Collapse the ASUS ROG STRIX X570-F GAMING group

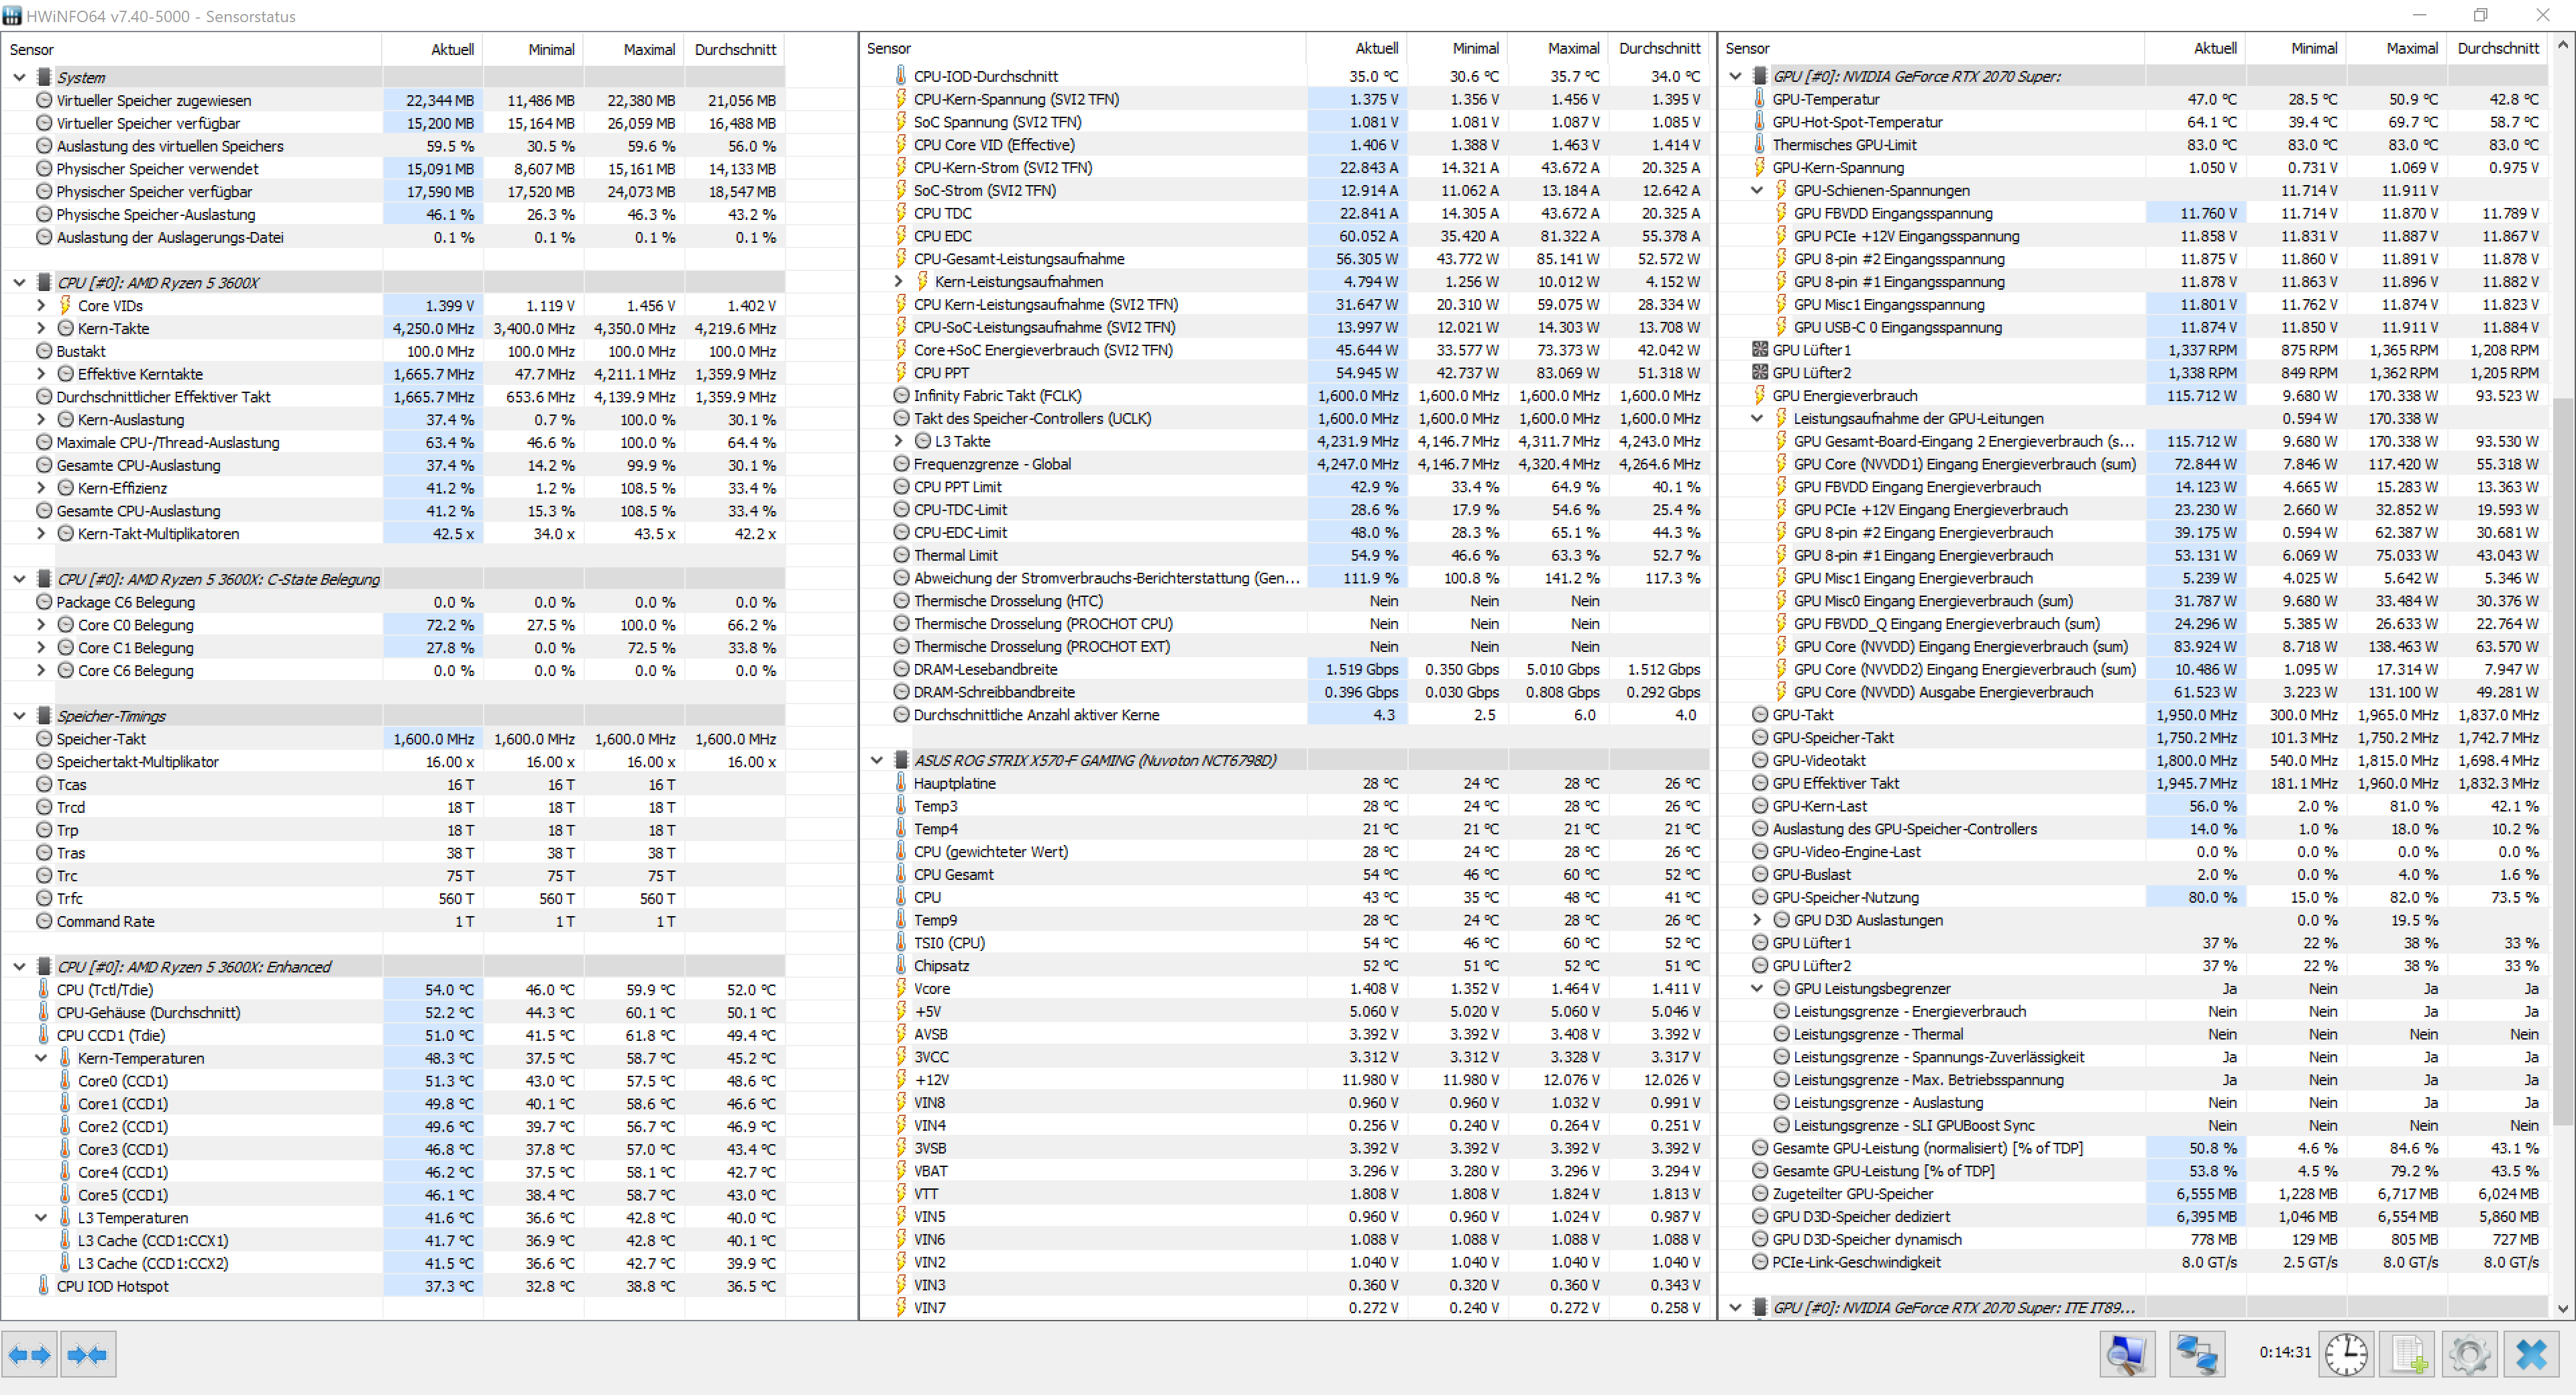877,760
